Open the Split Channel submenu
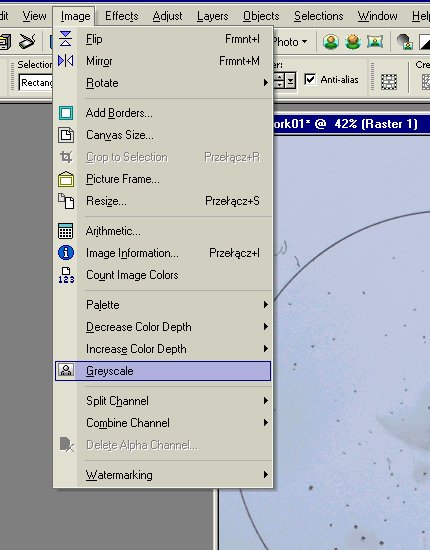430x550 pixels. tap(163, 401)
